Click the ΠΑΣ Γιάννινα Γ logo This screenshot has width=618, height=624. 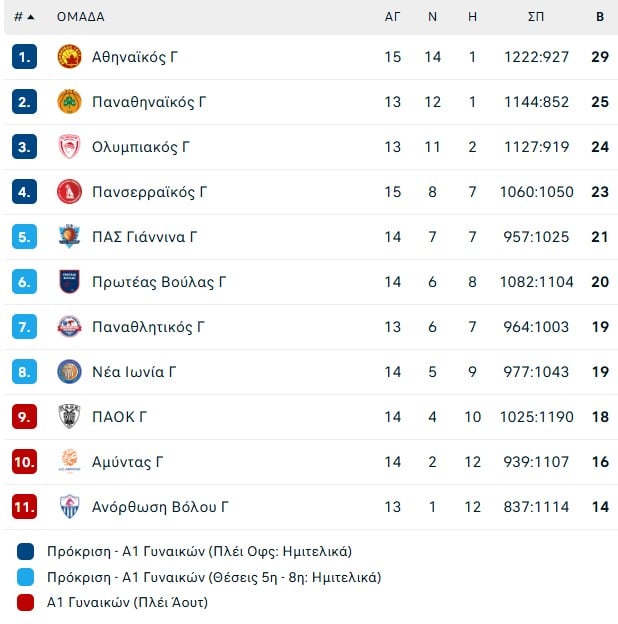(x=69, y=237)
